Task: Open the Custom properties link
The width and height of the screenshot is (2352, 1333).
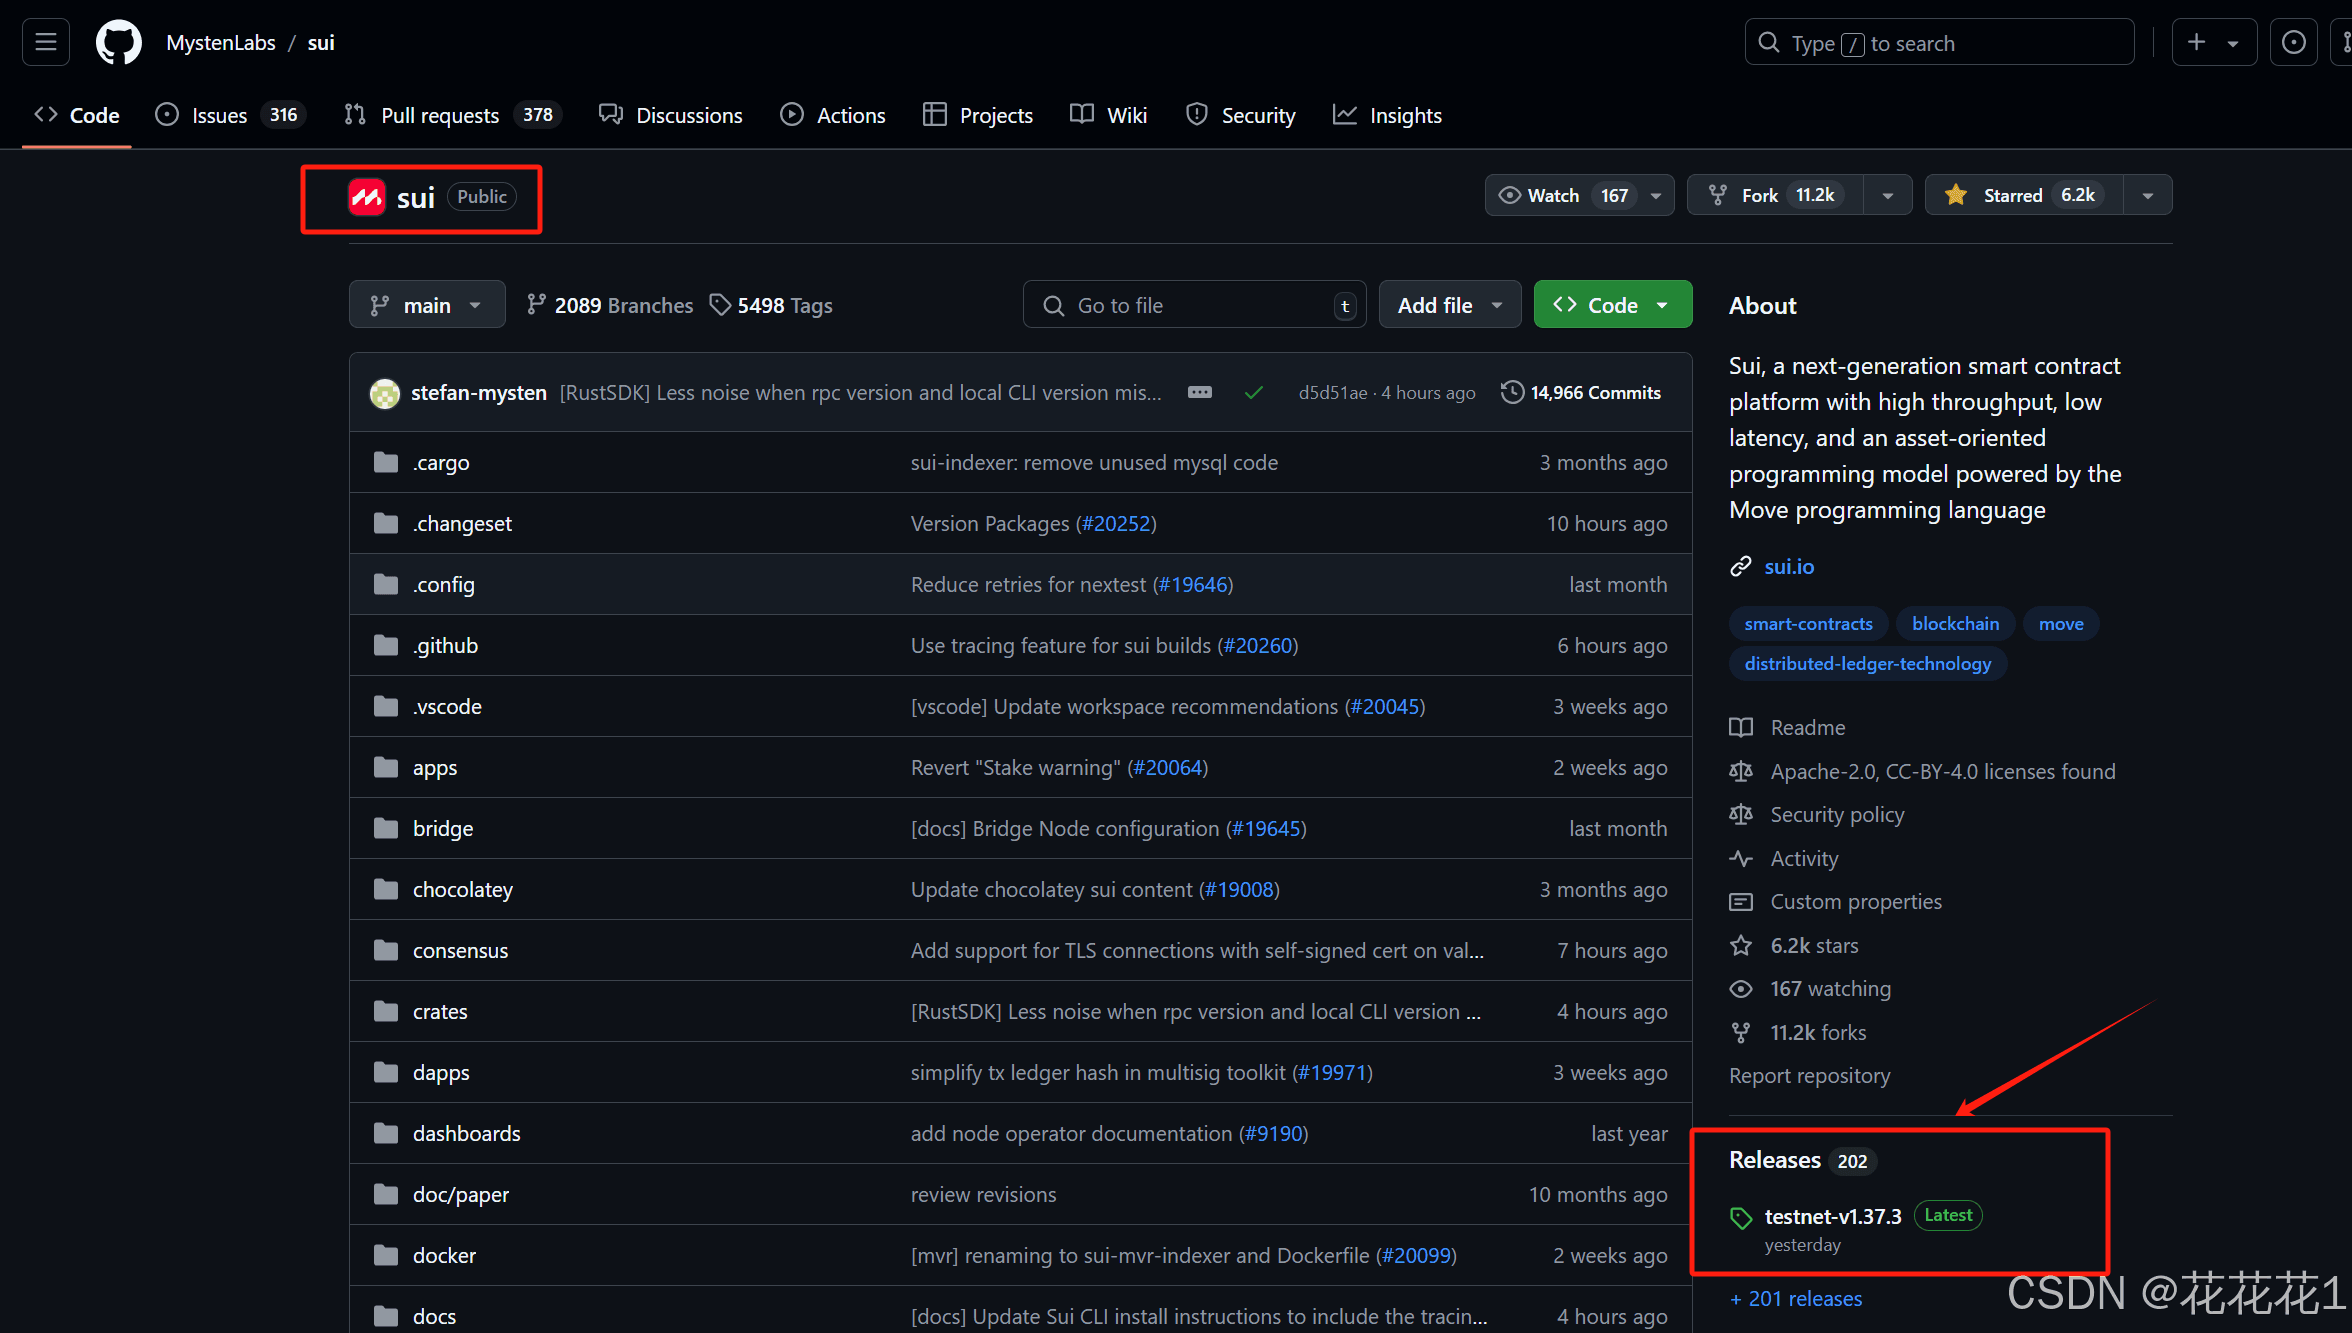Action: point(1856,901)
